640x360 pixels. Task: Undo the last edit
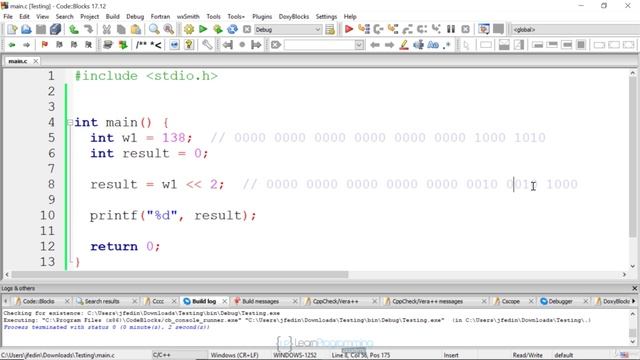tap(74, 29)
